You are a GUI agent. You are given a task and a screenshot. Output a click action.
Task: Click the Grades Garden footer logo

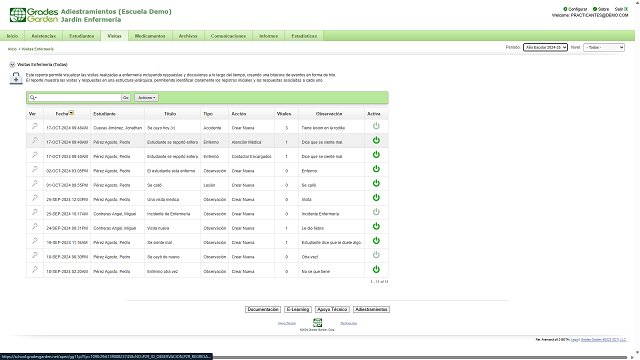tap(317, 322)
